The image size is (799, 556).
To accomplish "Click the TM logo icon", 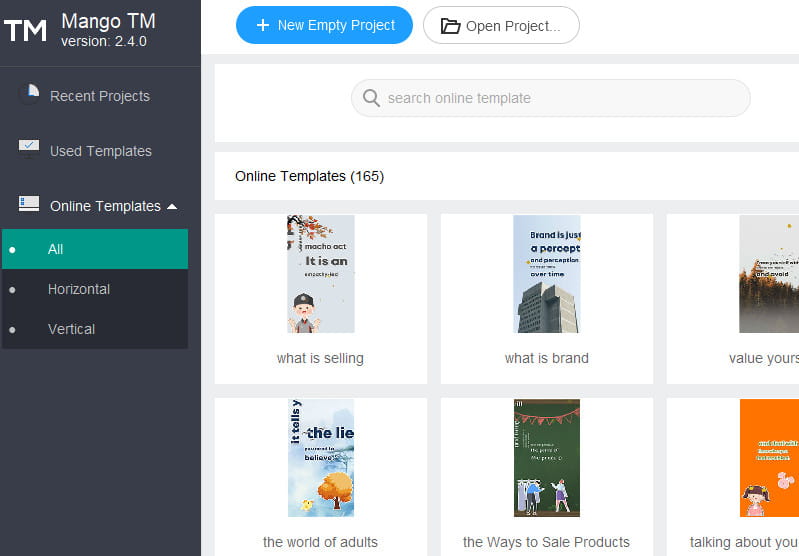I will tap(25, 31).
